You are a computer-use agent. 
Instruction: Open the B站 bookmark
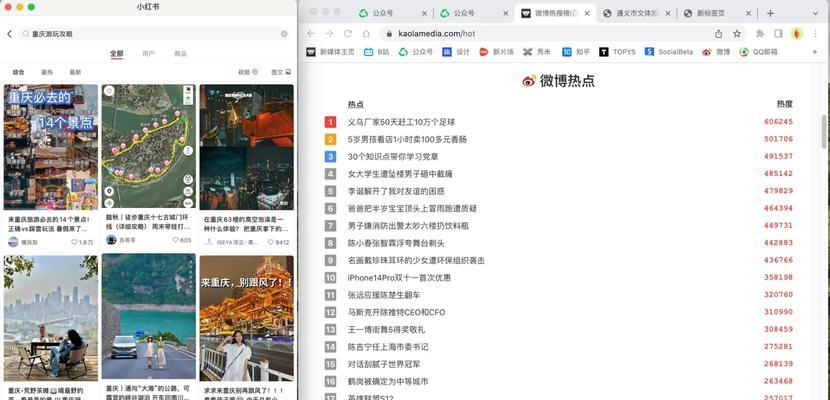[x=376, y=52]
